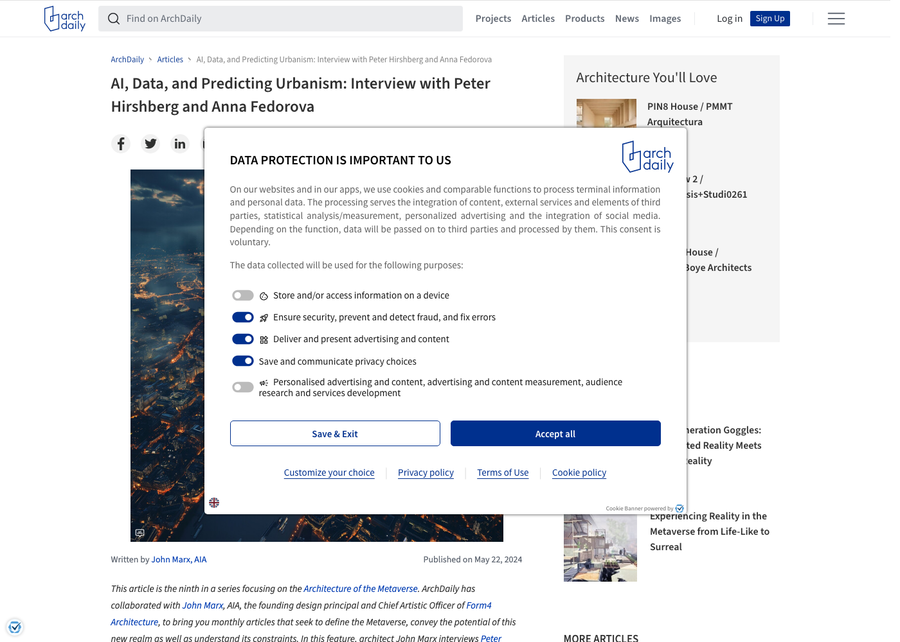Open PIN8 House / PMMT Arquitectura article

[689, 114]
